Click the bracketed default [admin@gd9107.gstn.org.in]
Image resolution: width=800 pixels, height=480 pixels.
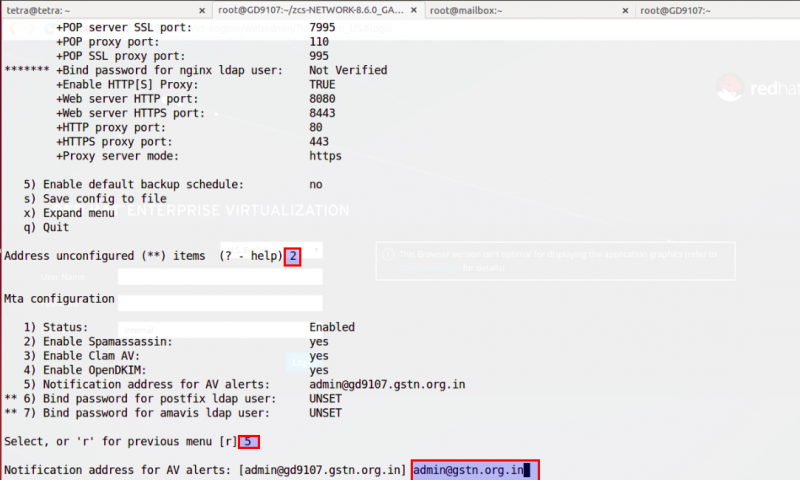pos(322,470)
